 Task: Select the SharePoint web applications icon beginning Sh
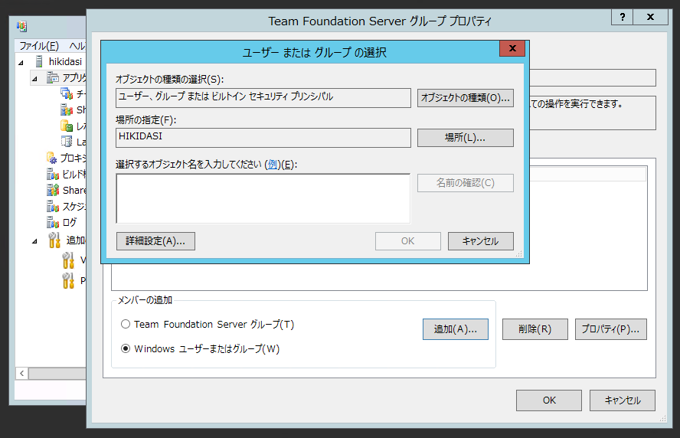(x=66, y=110)
